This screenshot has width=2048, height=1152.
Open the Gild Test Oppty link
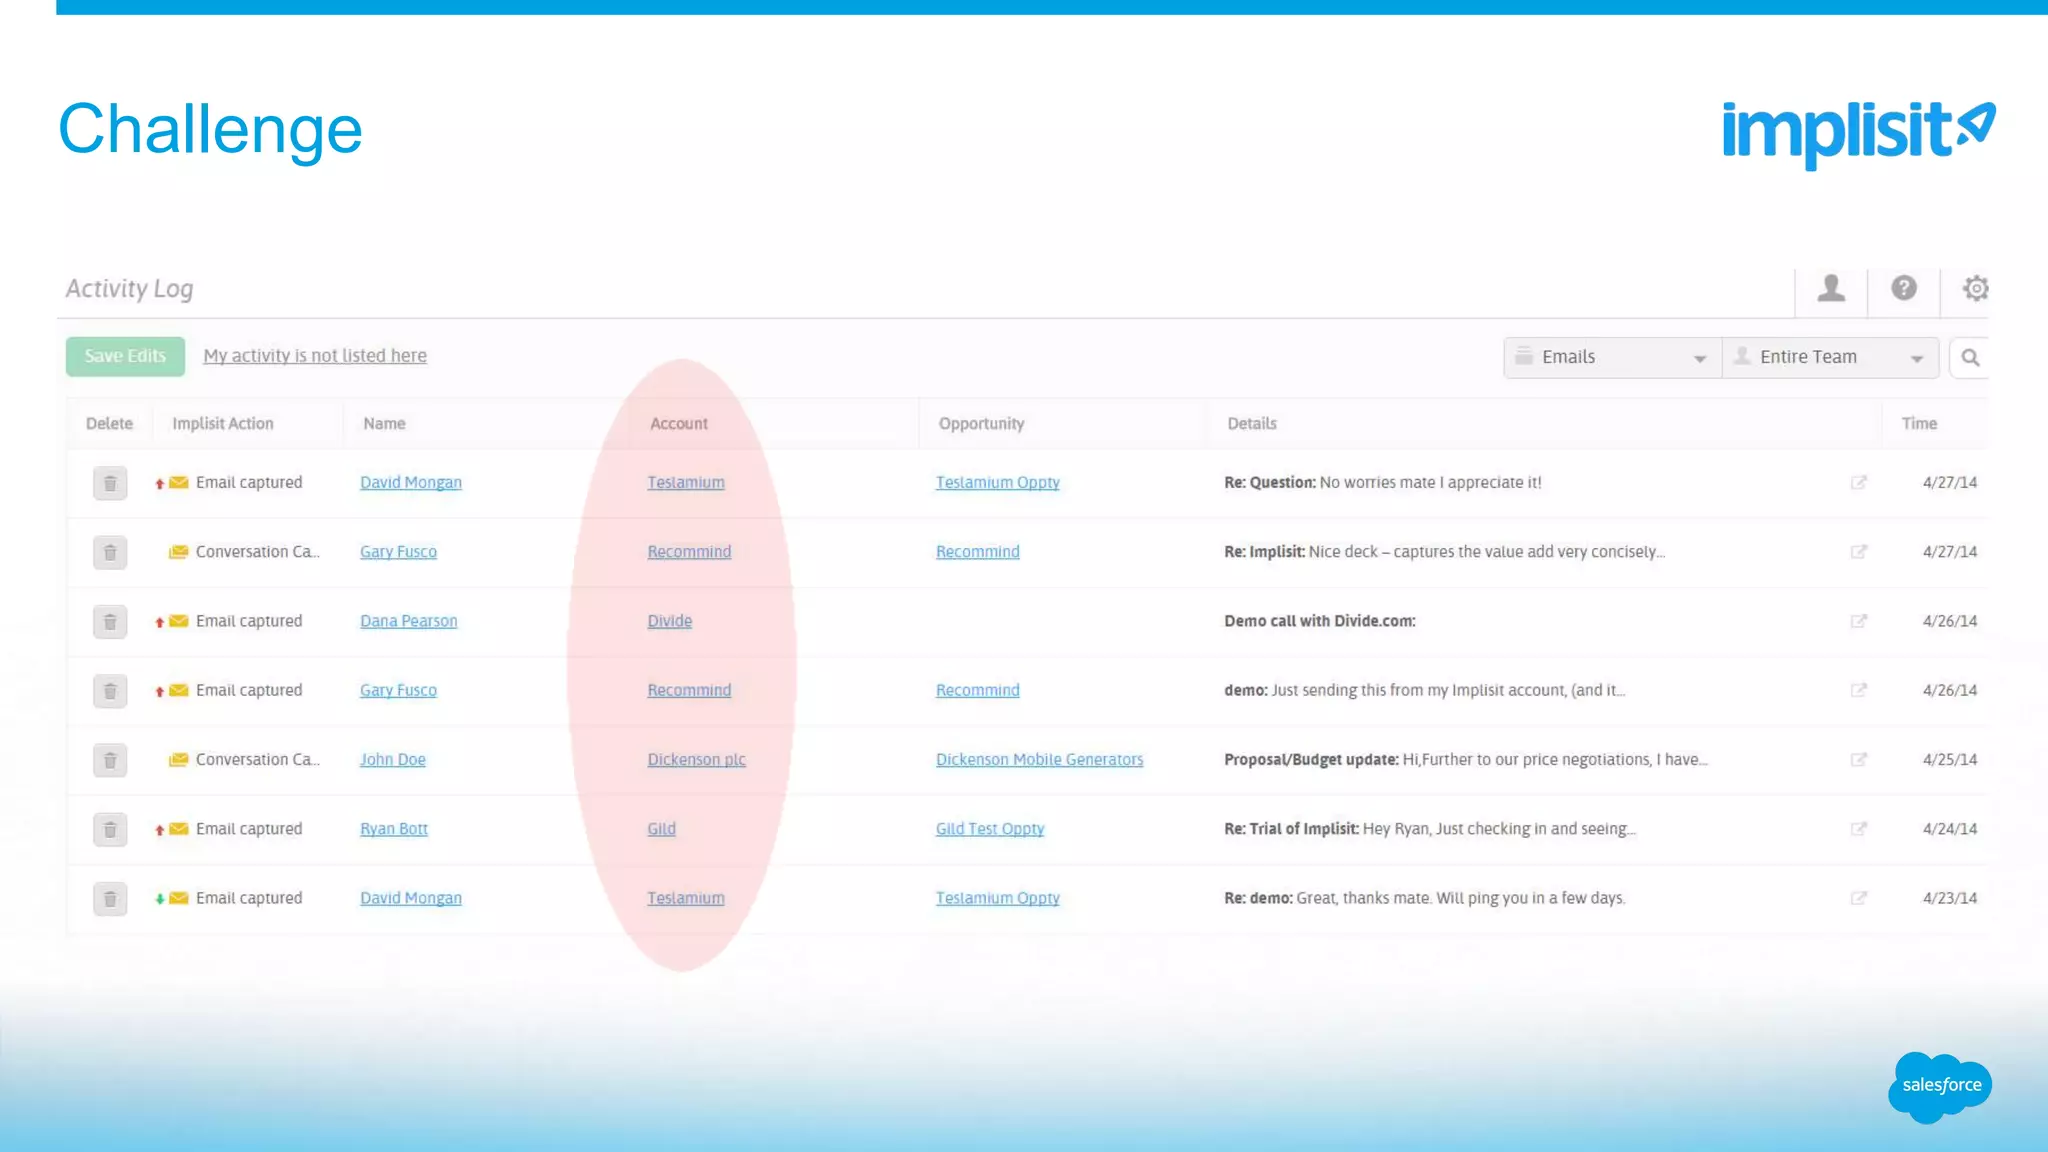click(989, 829)
